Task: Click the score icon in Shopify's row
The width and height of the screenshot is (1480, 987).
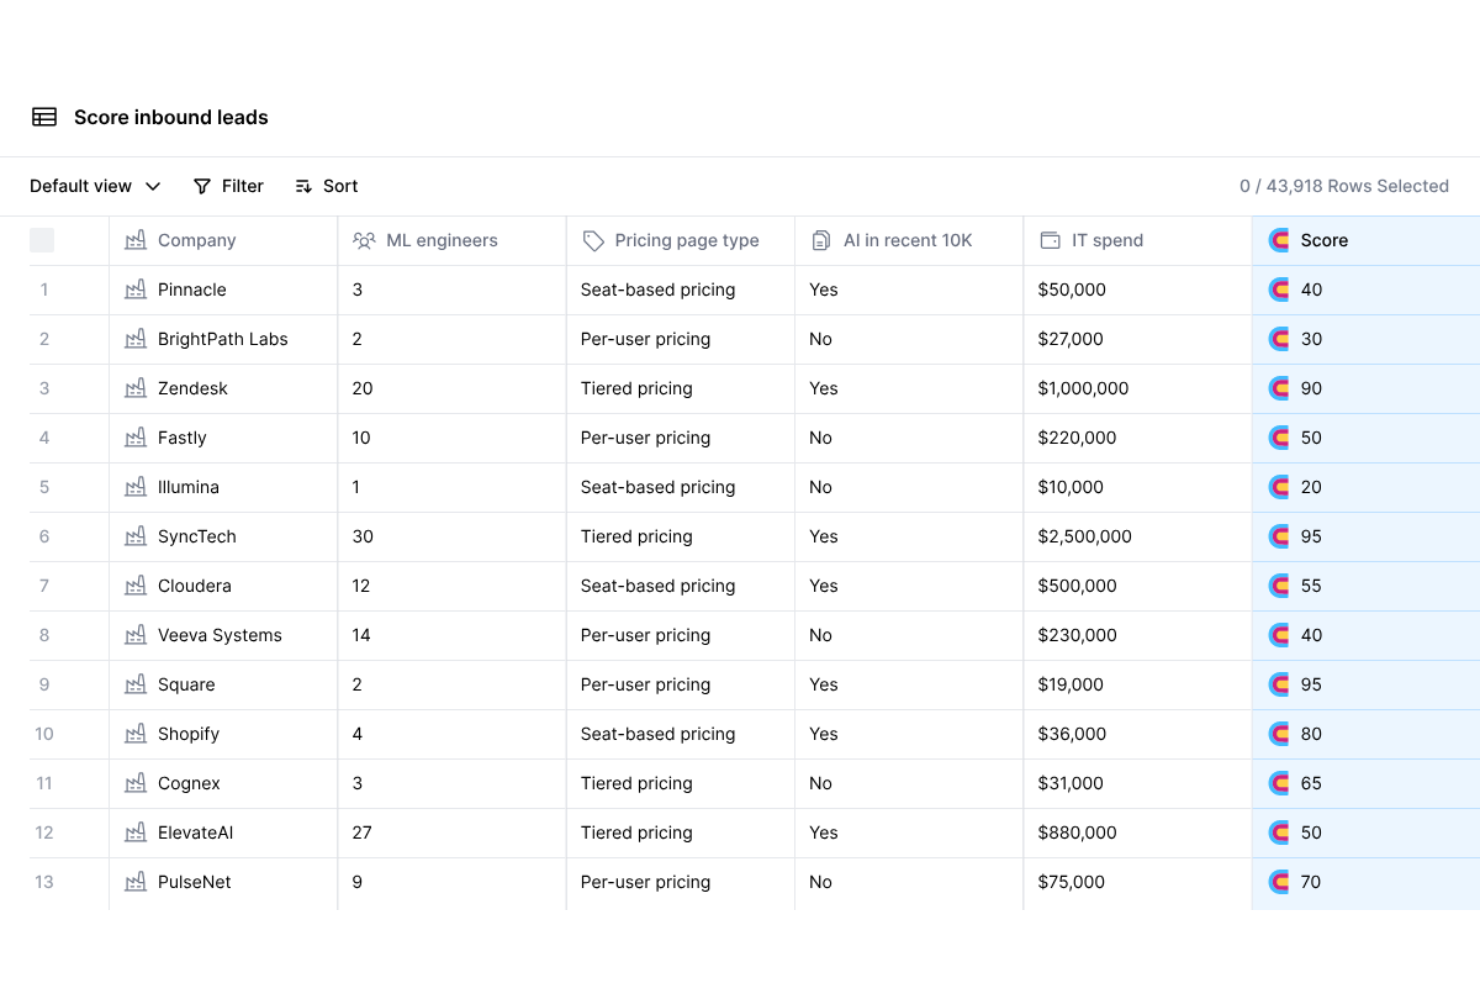Action: point(1279,734)
